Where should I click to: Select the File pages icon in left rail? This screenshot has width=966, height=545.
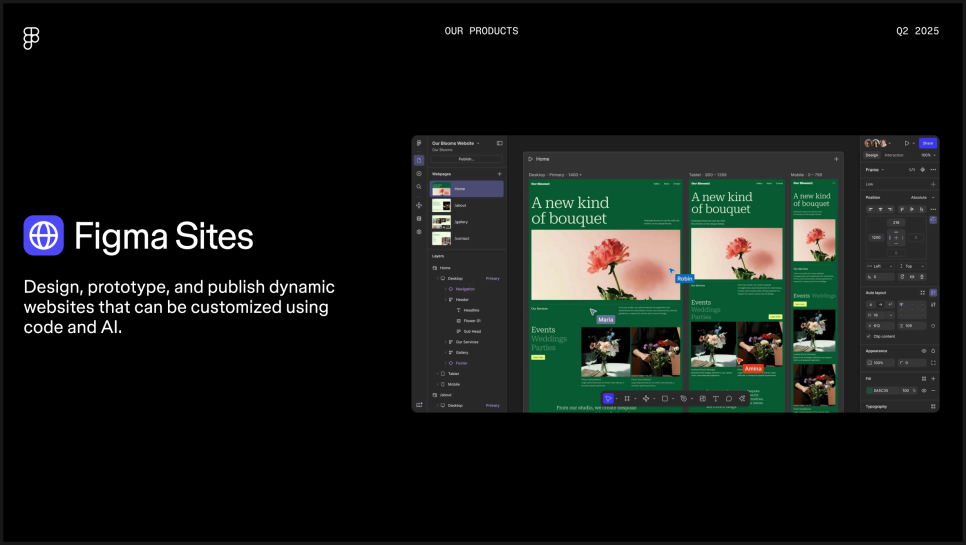(x=419, y=160)
